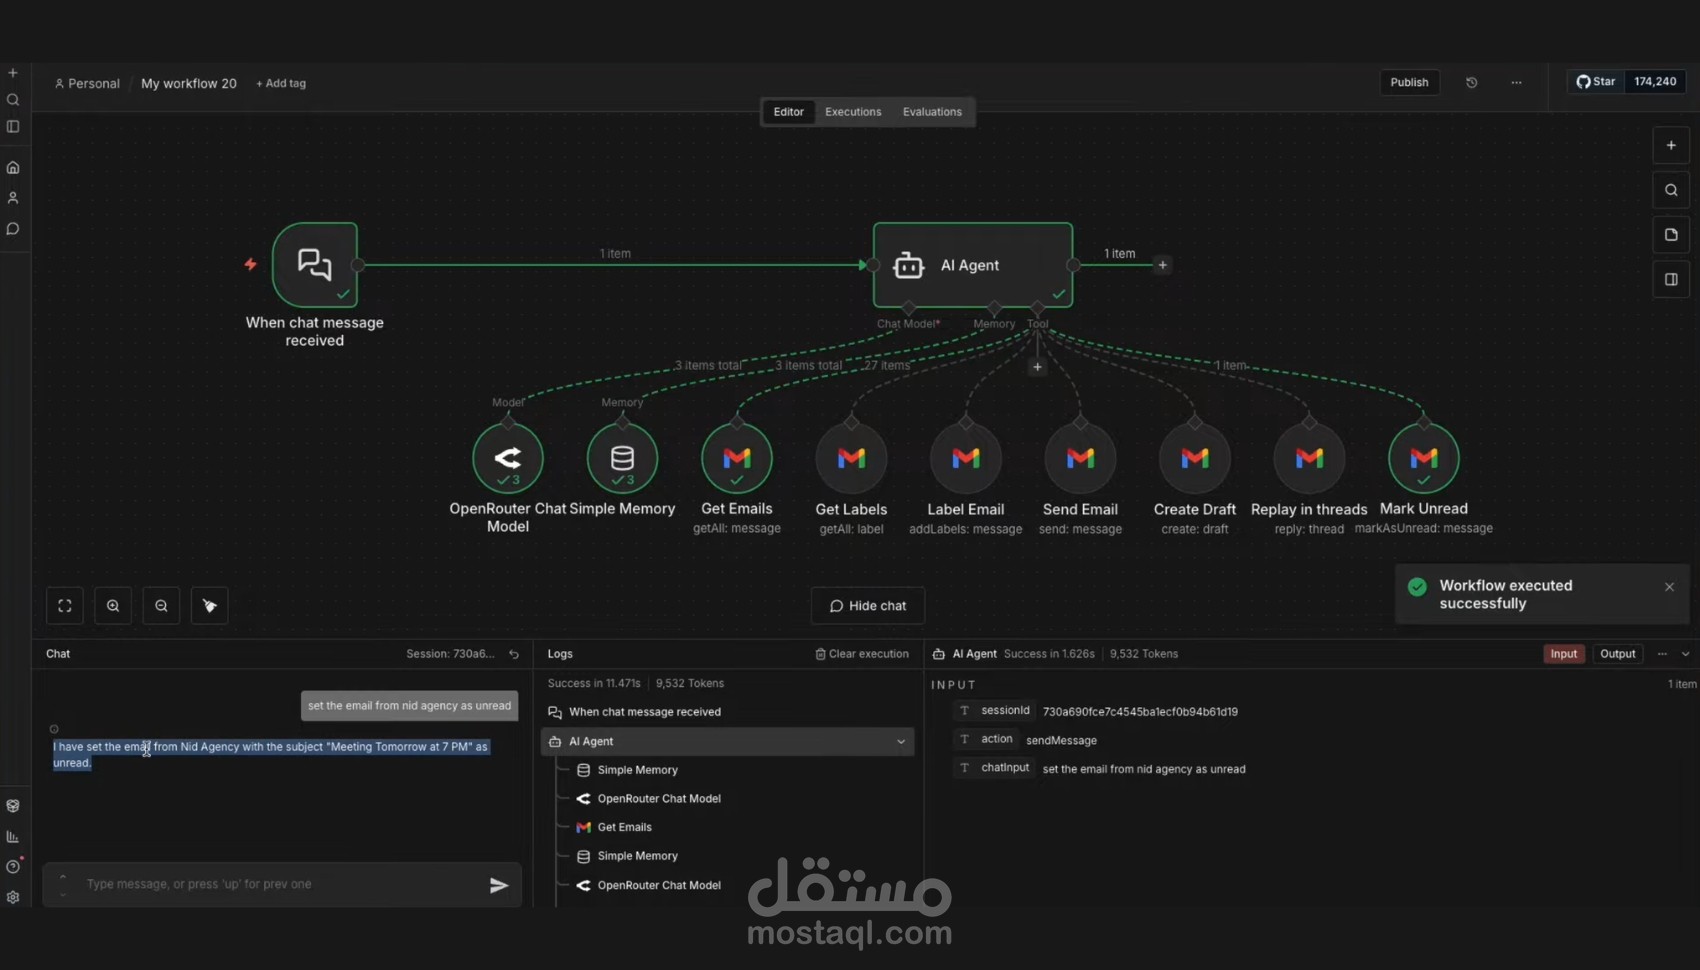Click the Hide chat button
The height and width of the screenshot is (970, 1700).
point(868,606)
